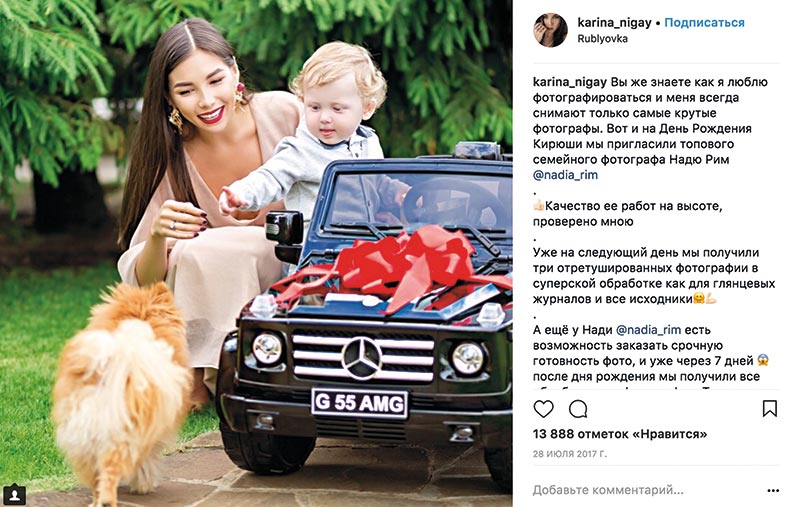
Task: Click the flexed arm emoji after исходники
Action: 711,299
